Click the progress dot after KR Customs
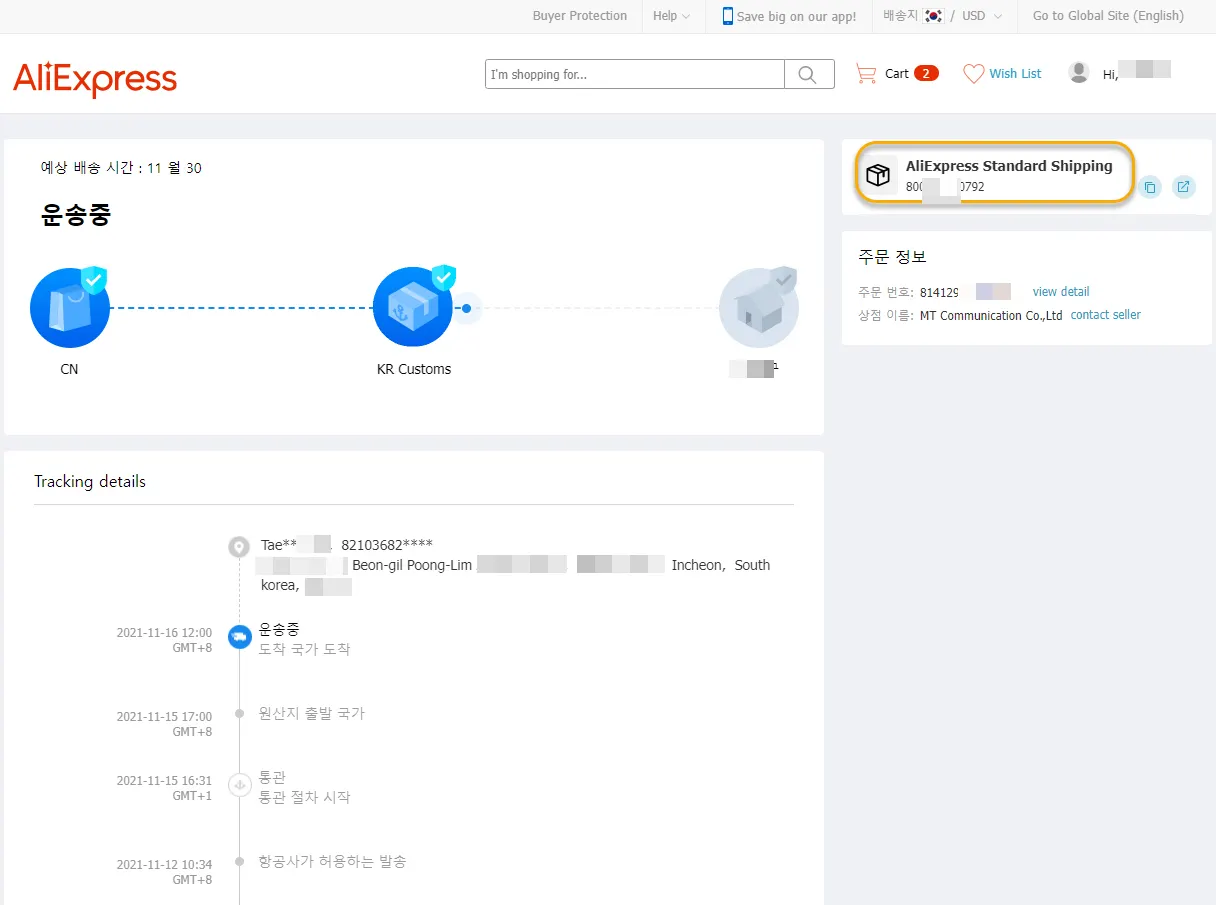This screenshot has height=905, width=1216. tap(466, 308)
